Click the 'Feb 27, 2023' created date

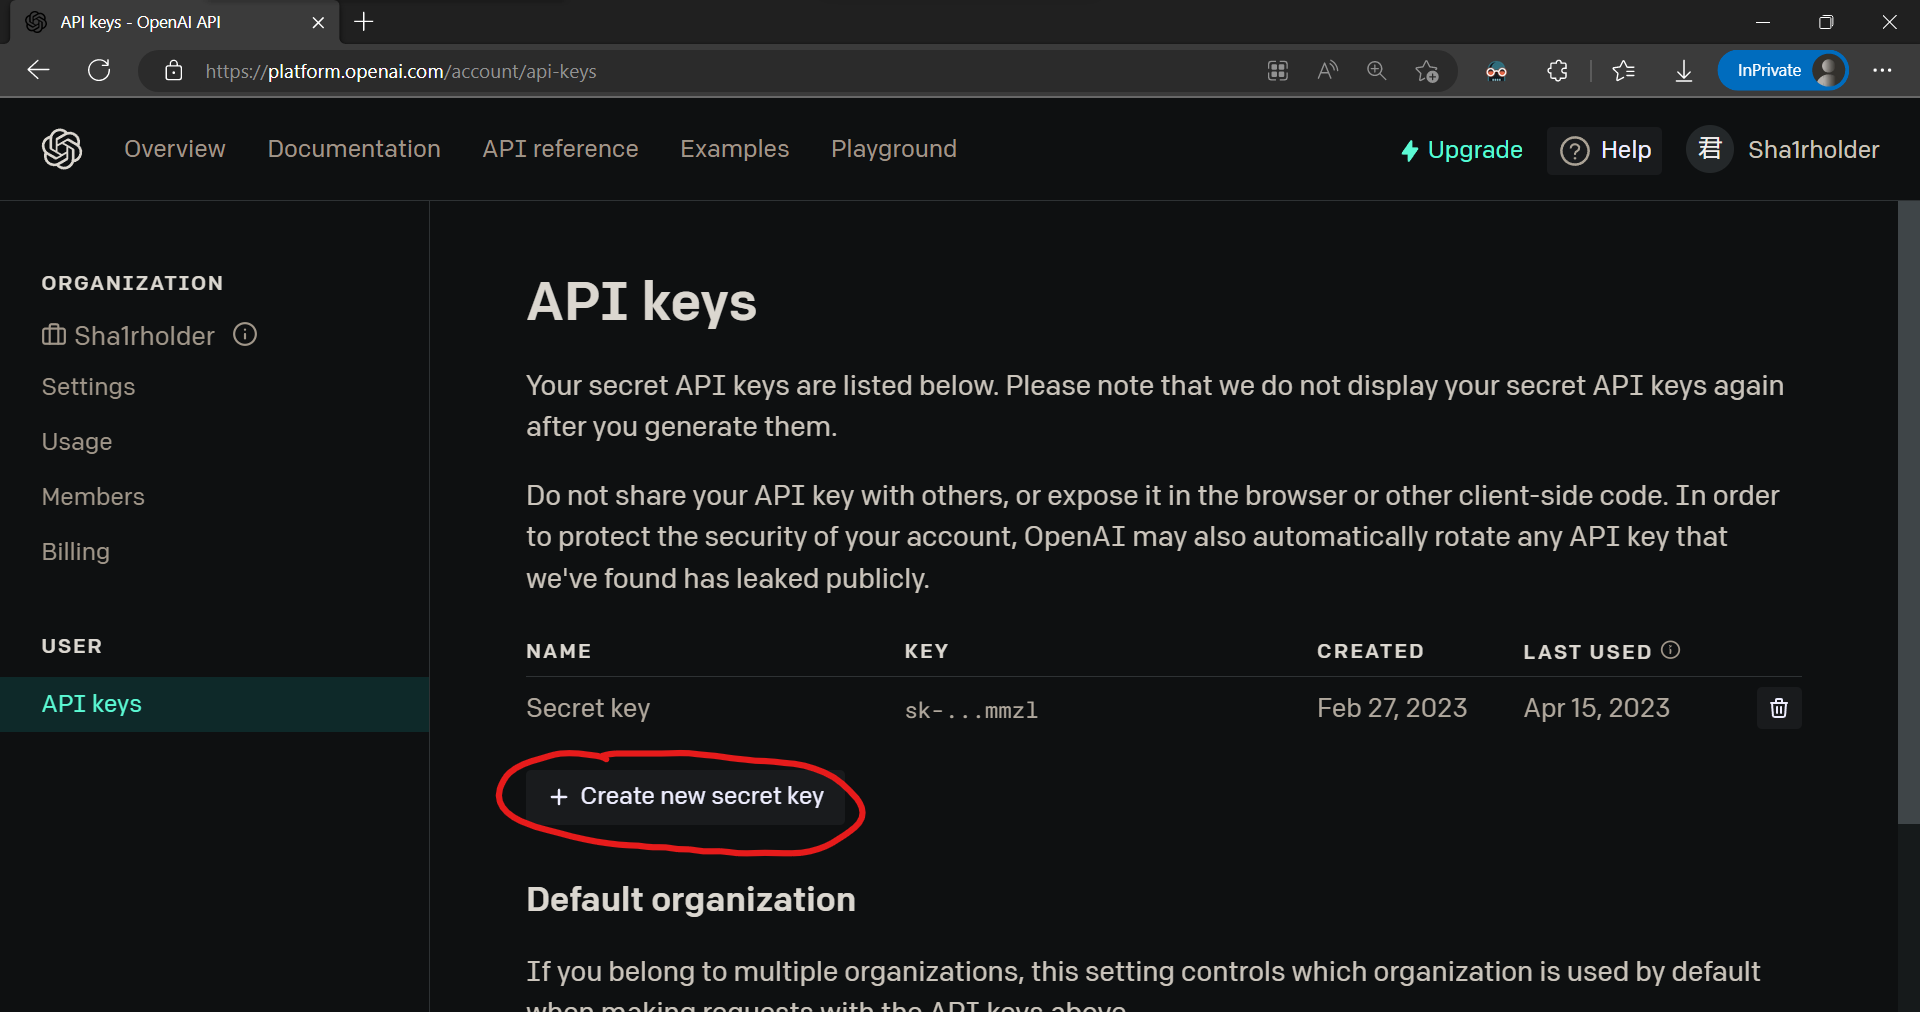[x=1392, y=708]
